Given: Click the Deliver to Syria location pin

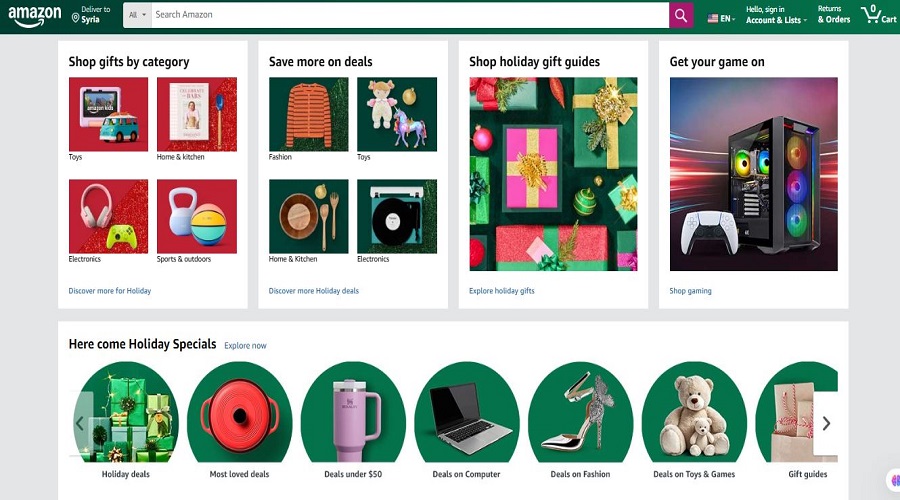Looking at the screenshot, I should (76, 18).
